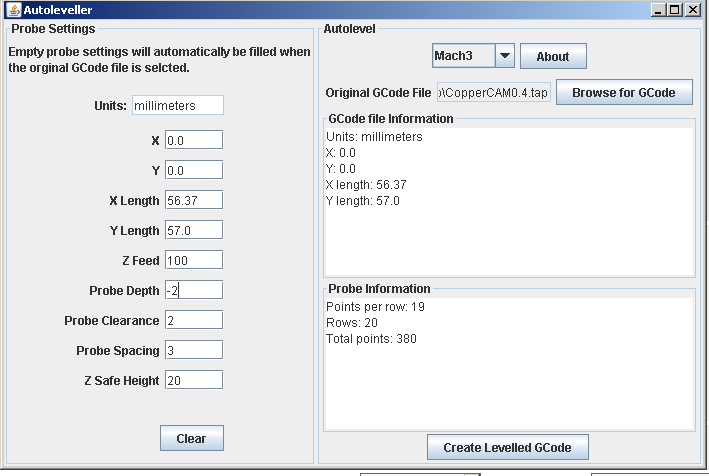709x476 pixels.
Task: Click the X Length field showing 56.37
Action: 194,200
